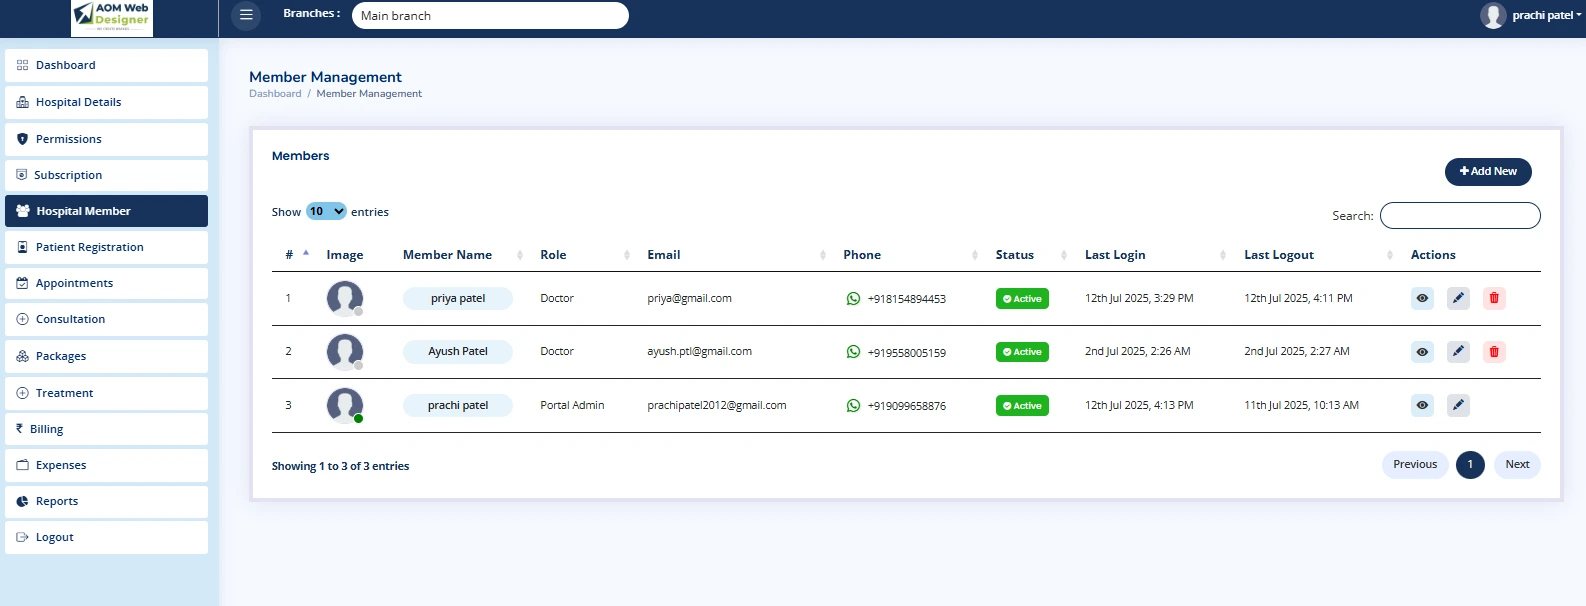Click the Add New button
This screenshot has height=606, width=1586.
(1487, 171)
